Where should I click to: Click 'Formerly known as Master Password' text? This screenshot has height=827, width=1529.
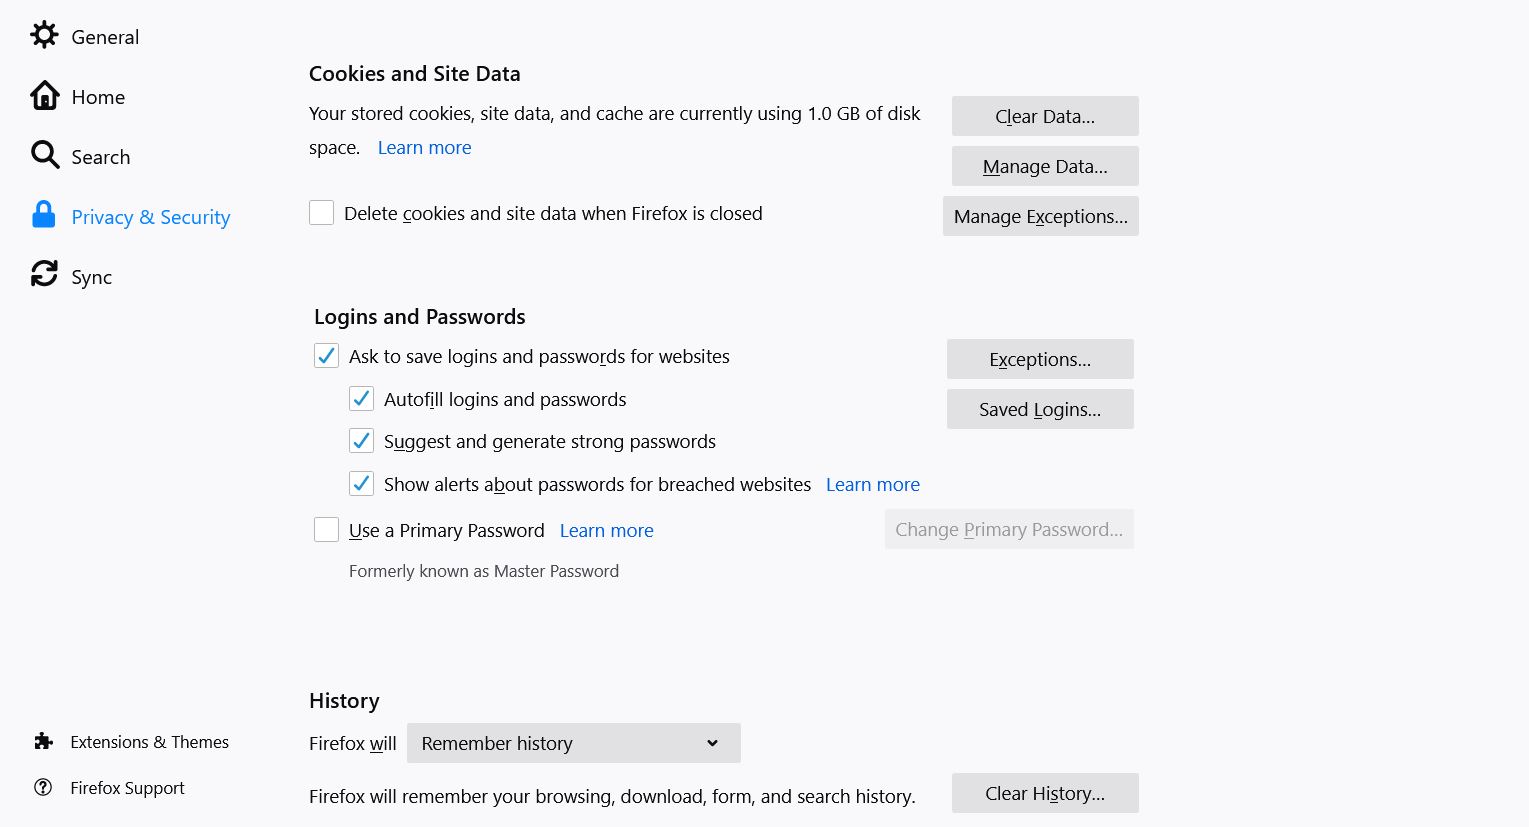pos(484,571)
